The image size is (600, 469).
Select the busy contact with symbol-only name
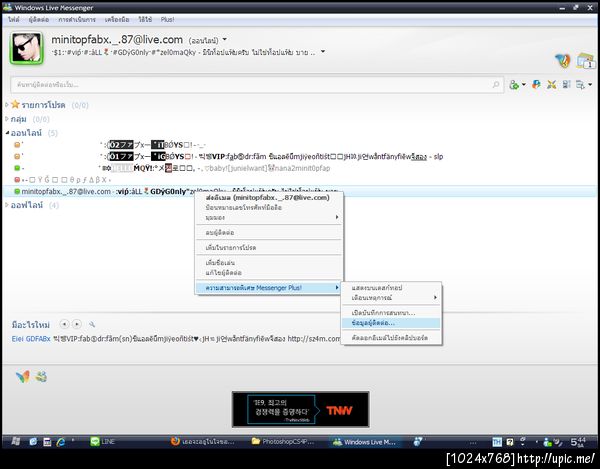point(300,179)
